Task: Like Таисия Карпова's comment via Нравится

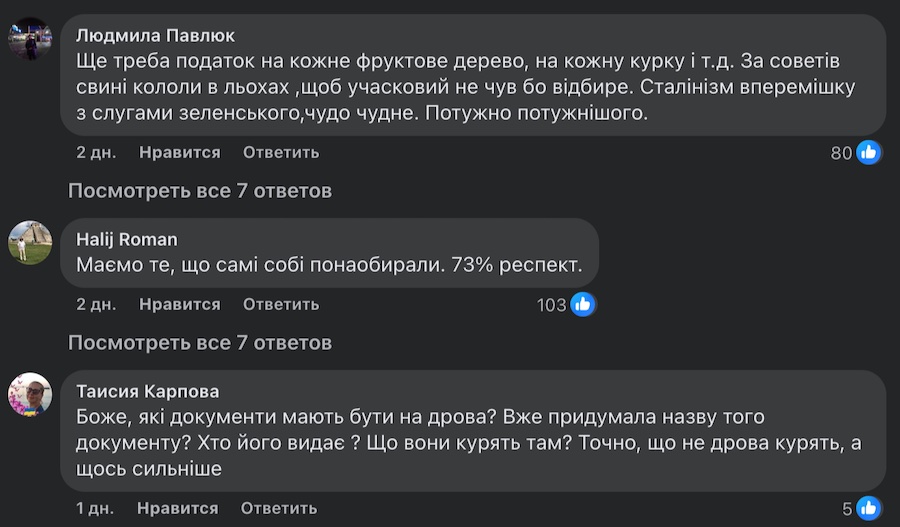Action: pyautogui.click(x=180, y=508)
